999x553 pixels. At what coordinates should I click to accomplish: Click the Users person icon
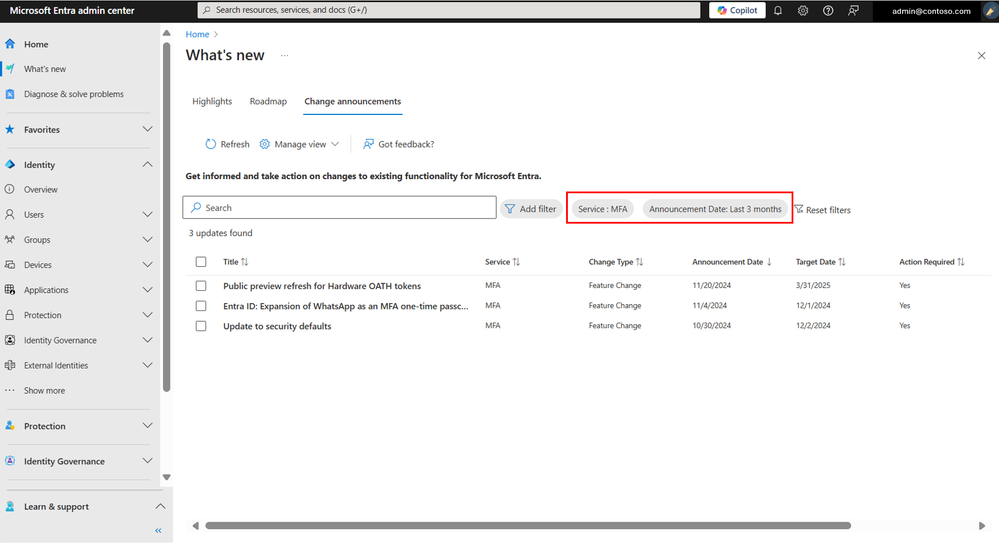pos(10,215)
